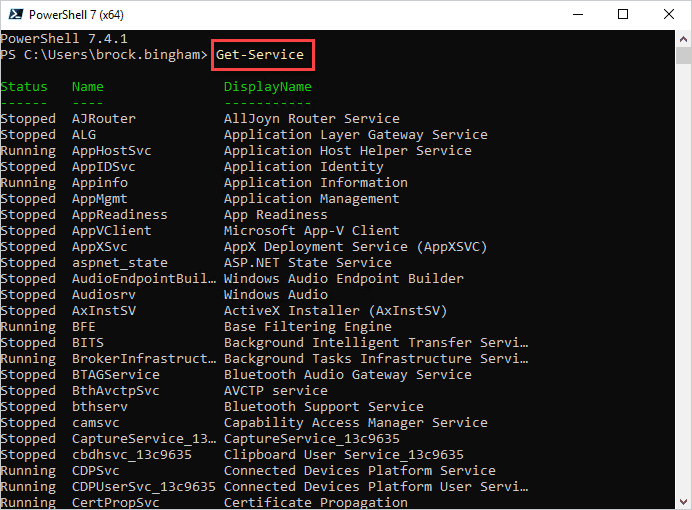This screenshot has height=510, width=692.
Task: Click Connected Devices Platform Service text
Action: (x=360, y=471)
